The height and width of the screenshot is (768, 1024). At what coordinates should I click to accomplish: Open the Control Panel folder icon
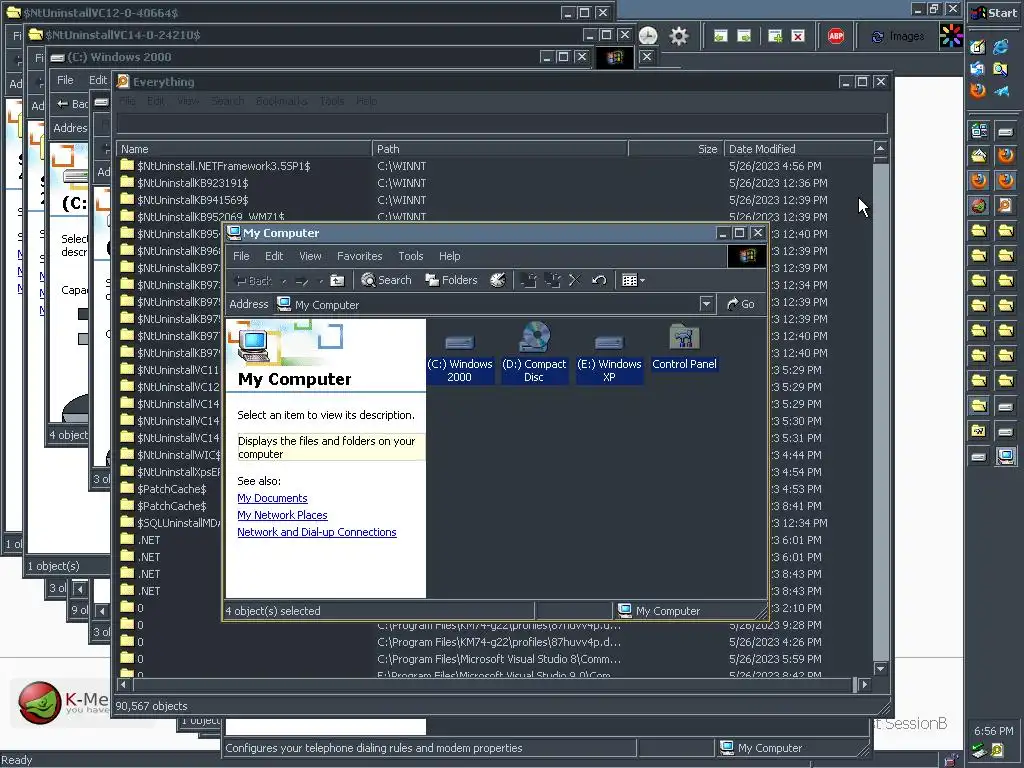point(684,347)
